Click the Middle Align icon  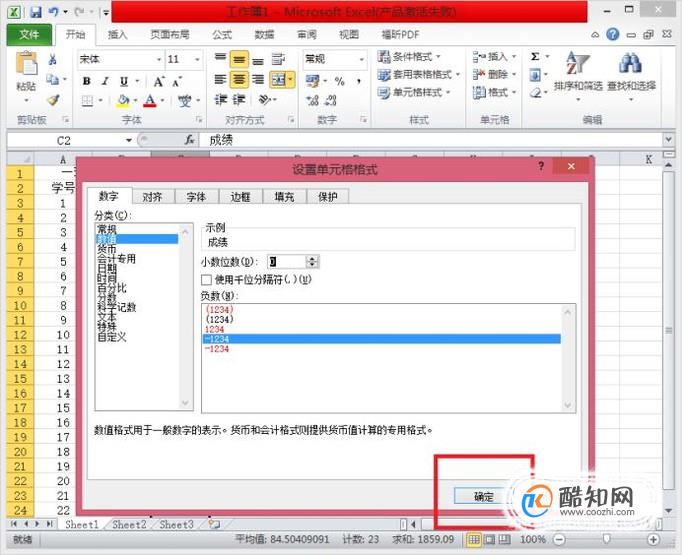[239, 59]
